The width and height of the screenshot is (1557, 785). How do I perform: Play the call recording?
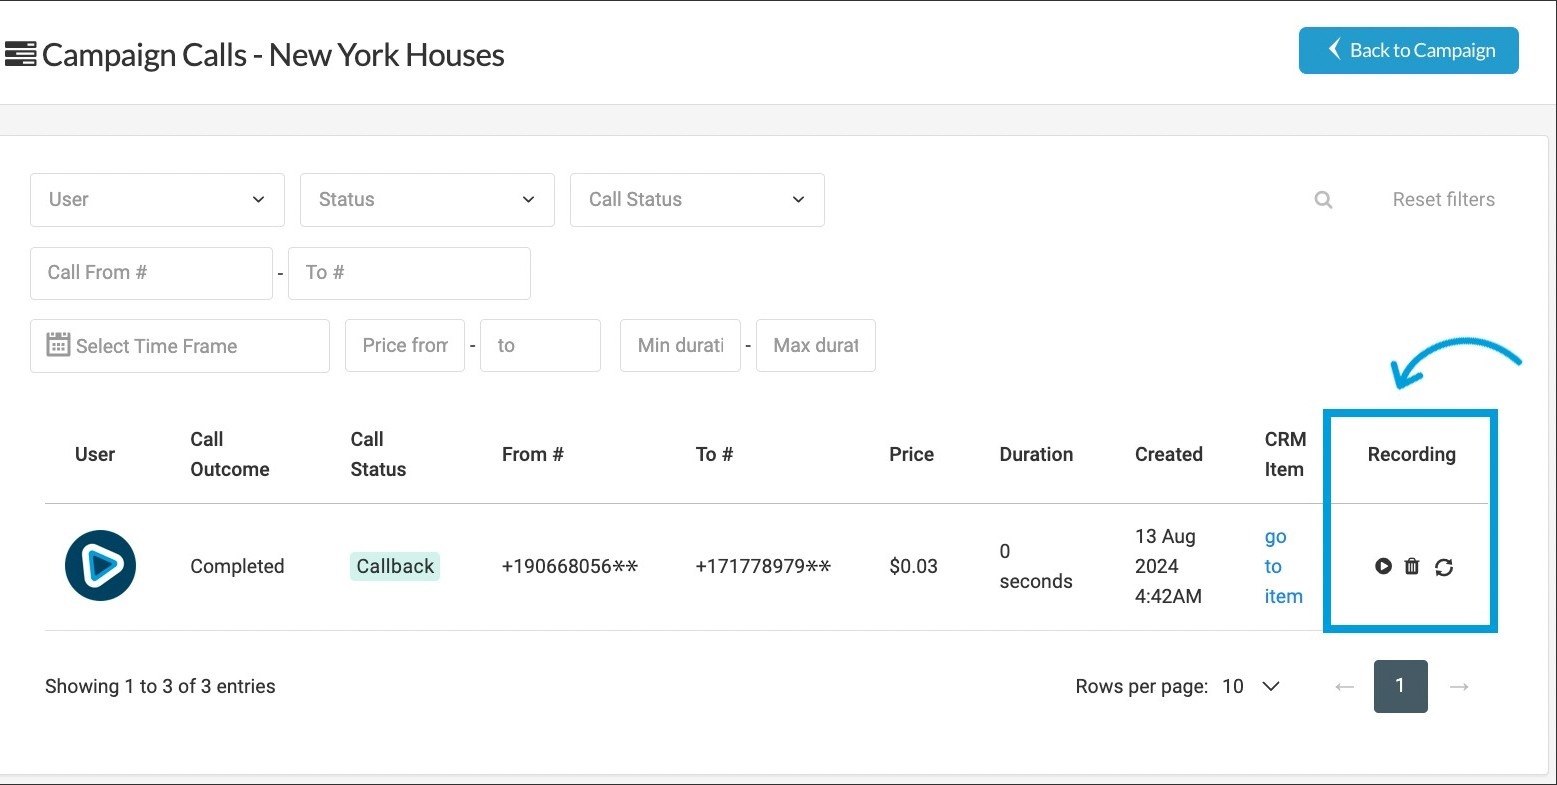[1383, 567]
